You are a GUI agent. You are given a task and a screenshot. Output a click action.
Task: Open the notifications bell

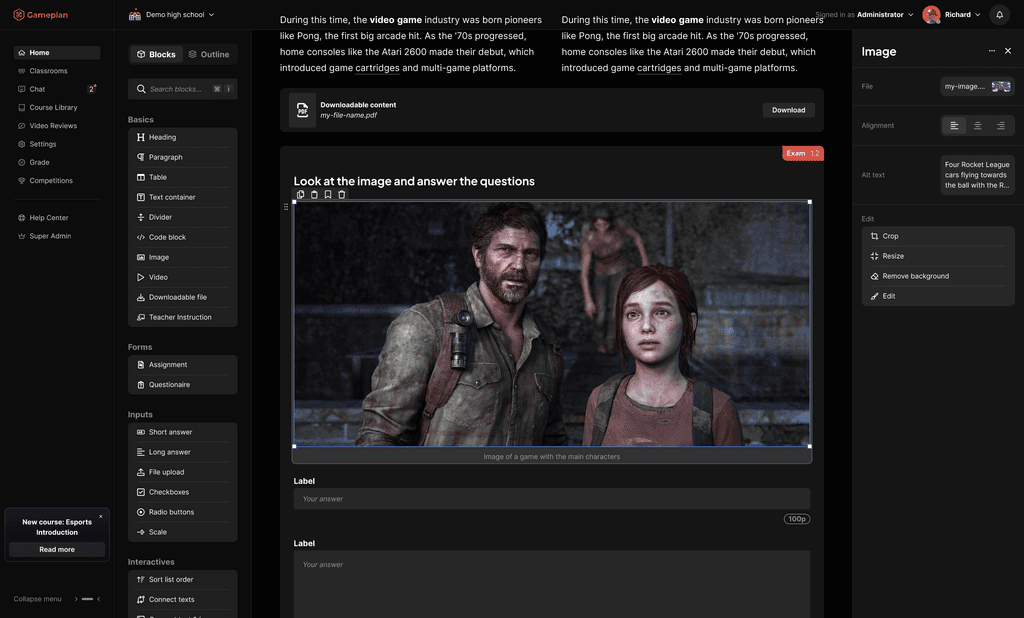click(999, 14)
